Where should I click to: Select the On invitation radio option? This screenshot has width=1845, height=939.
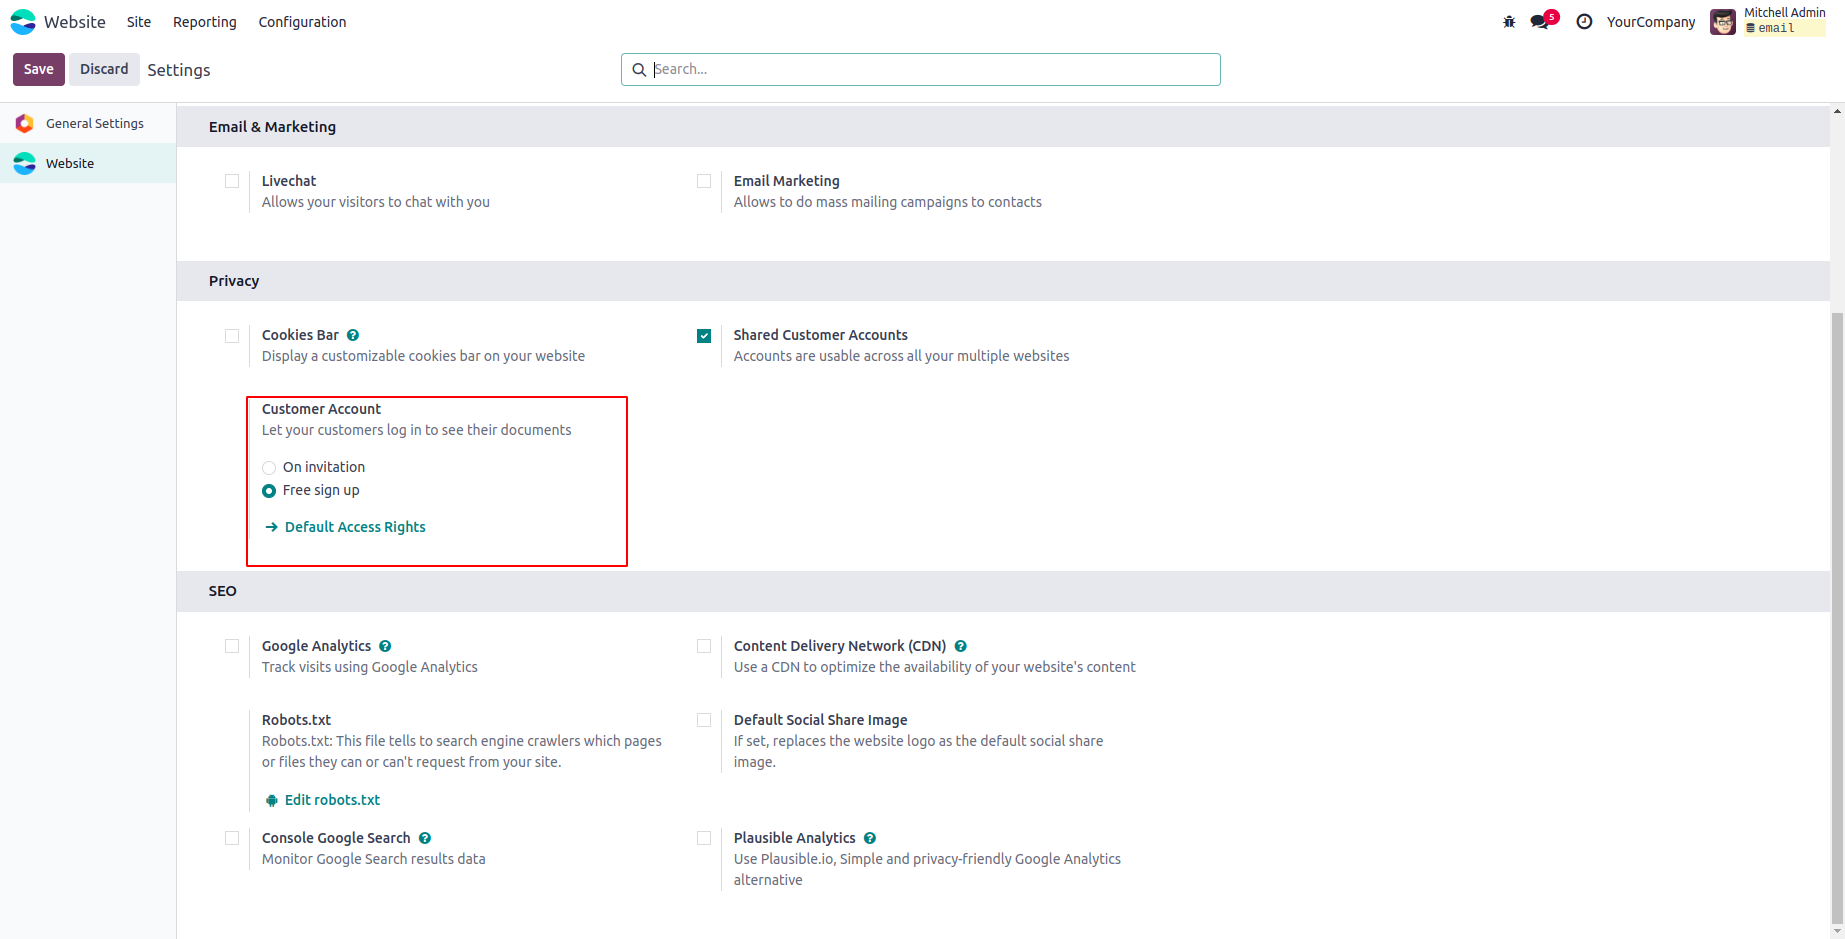[269, 468]
